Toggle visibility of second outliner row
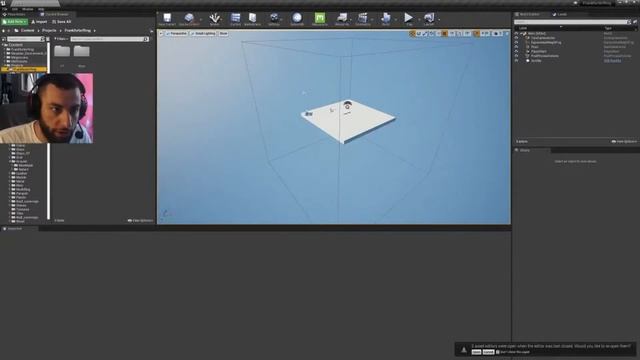 [x=516, y=38]
